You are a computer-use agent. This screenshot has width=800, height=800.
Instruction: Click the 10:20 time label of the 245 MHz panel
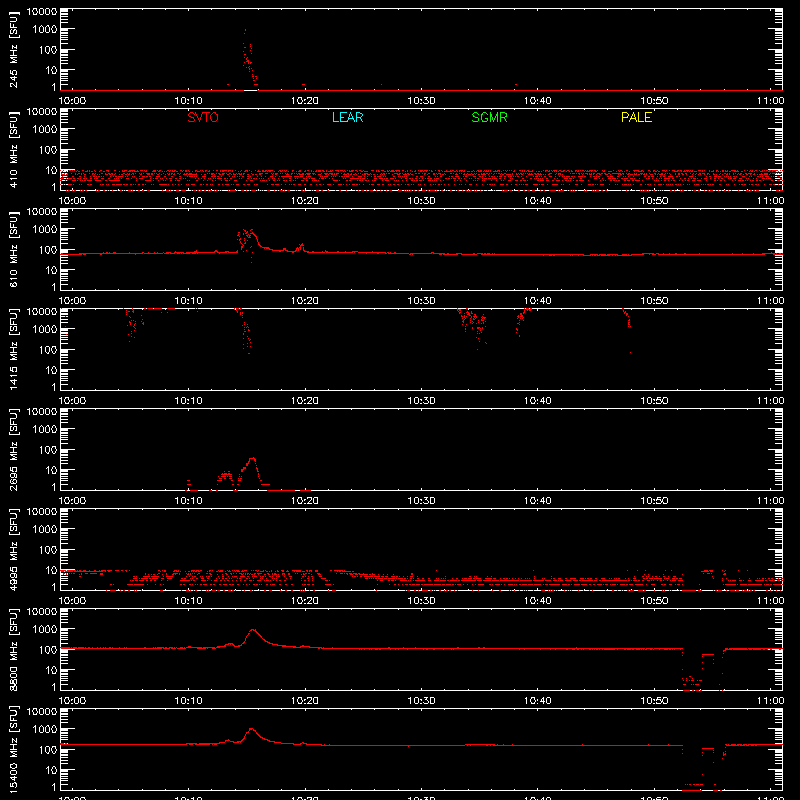(305, 101)
